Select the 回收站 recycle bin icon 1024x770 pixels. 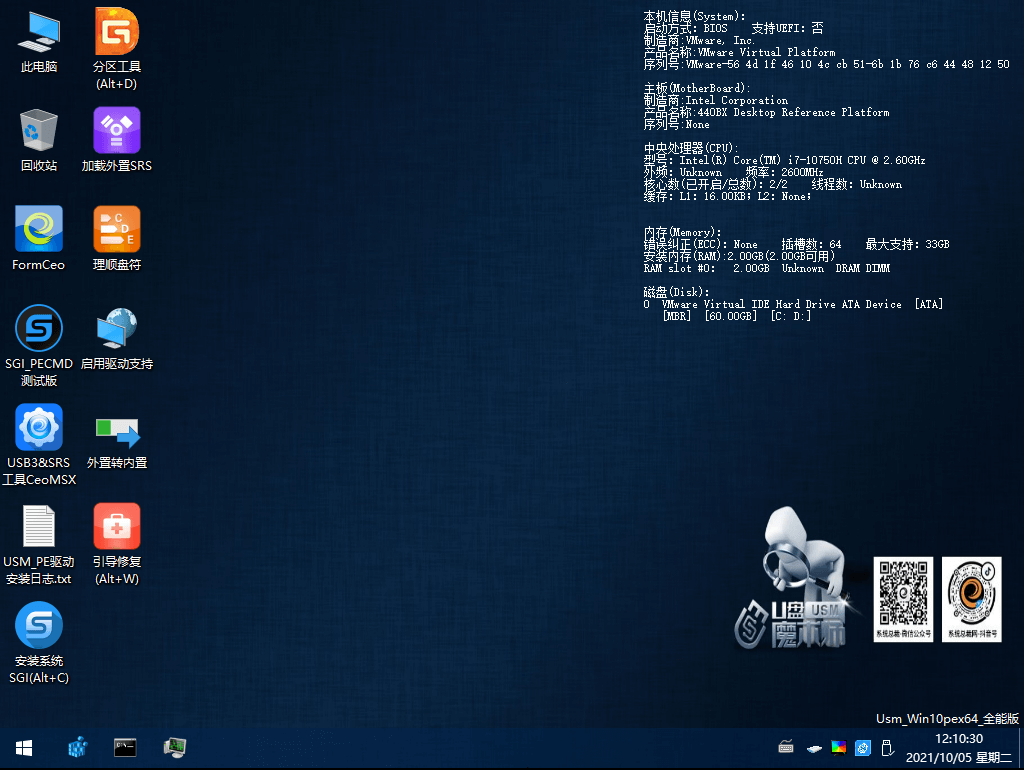coord(39,140)
